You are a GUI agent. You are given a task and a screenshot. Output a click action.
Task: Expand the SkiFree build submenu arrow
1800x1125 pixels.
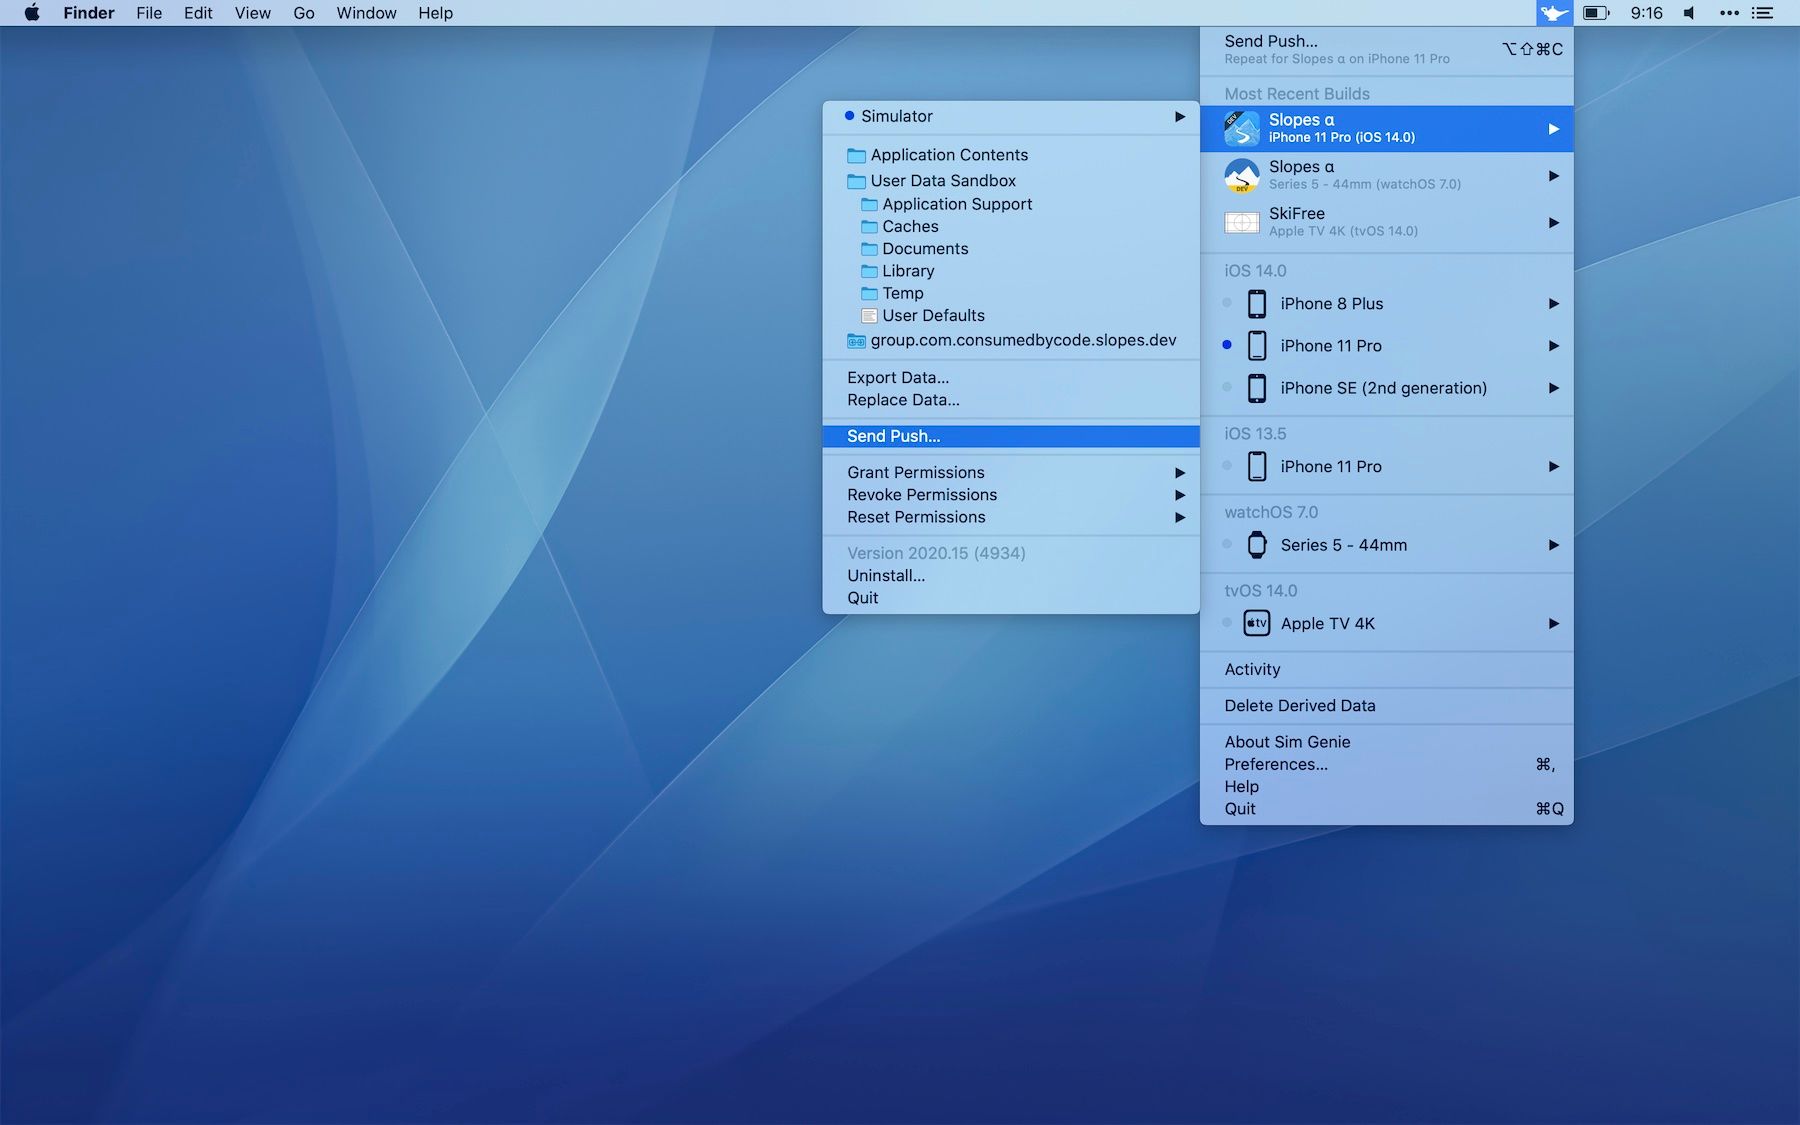coord(1553,223)
